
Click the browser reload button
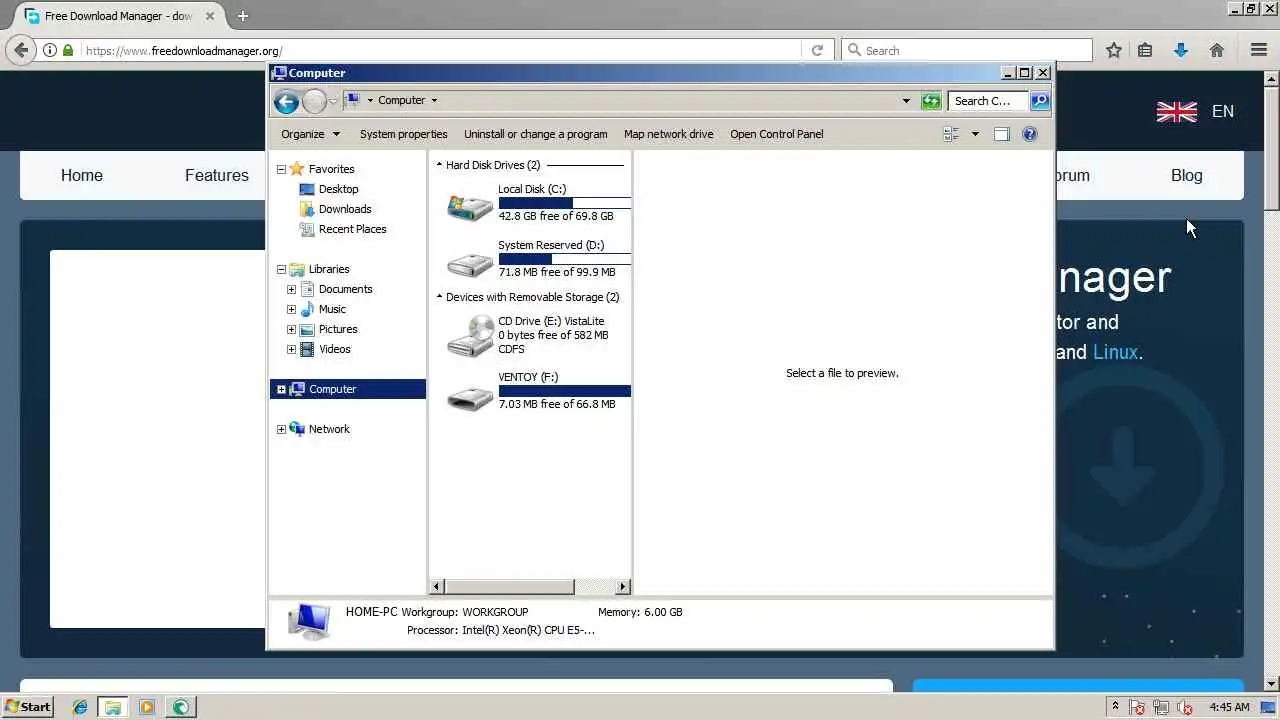tap(817, 50)
